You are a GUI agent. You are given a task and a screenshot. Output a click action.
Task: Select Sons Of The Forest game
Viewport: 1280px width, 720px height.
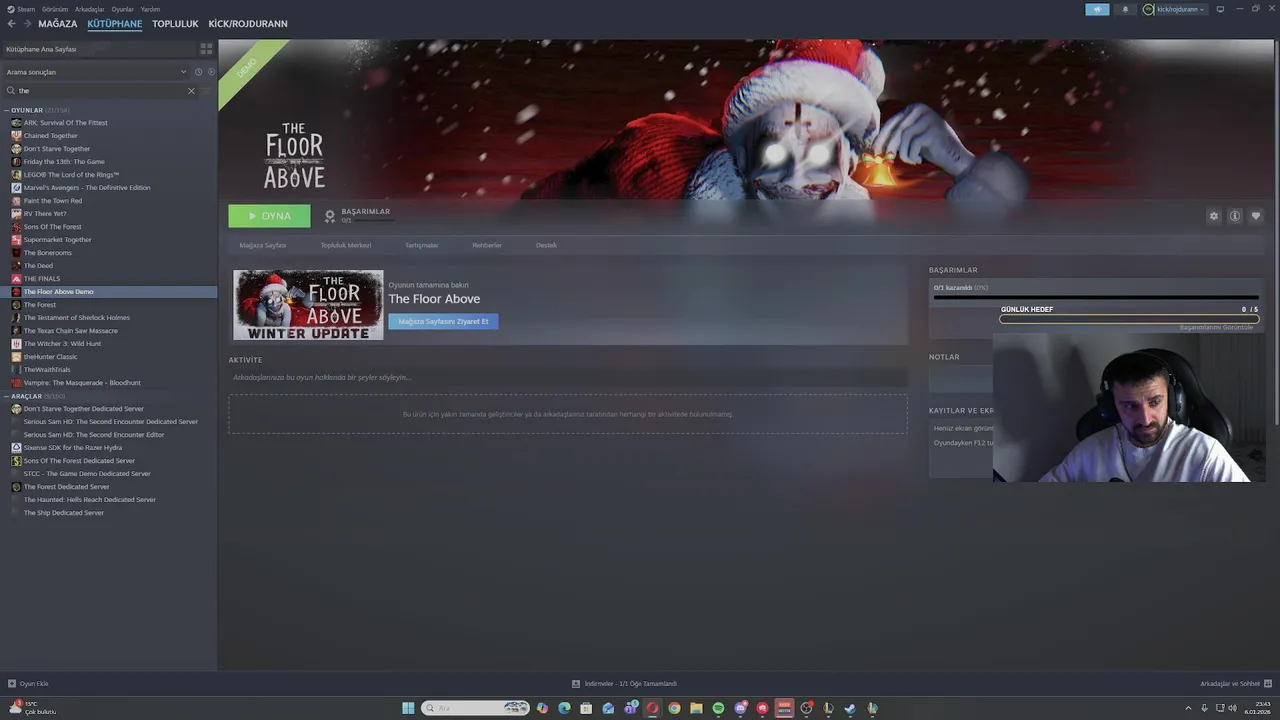[52, 227]
